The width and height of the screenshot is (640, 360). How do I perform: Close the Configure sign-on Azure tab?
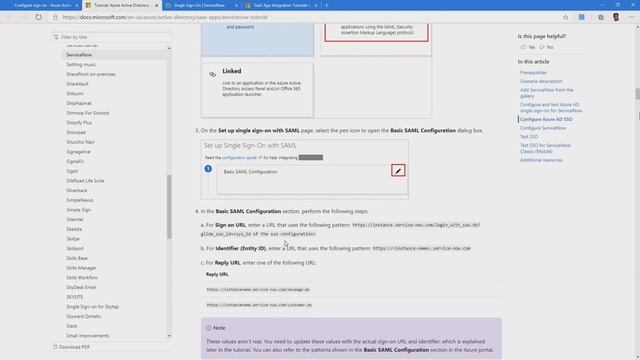click(x=77, y=5)
